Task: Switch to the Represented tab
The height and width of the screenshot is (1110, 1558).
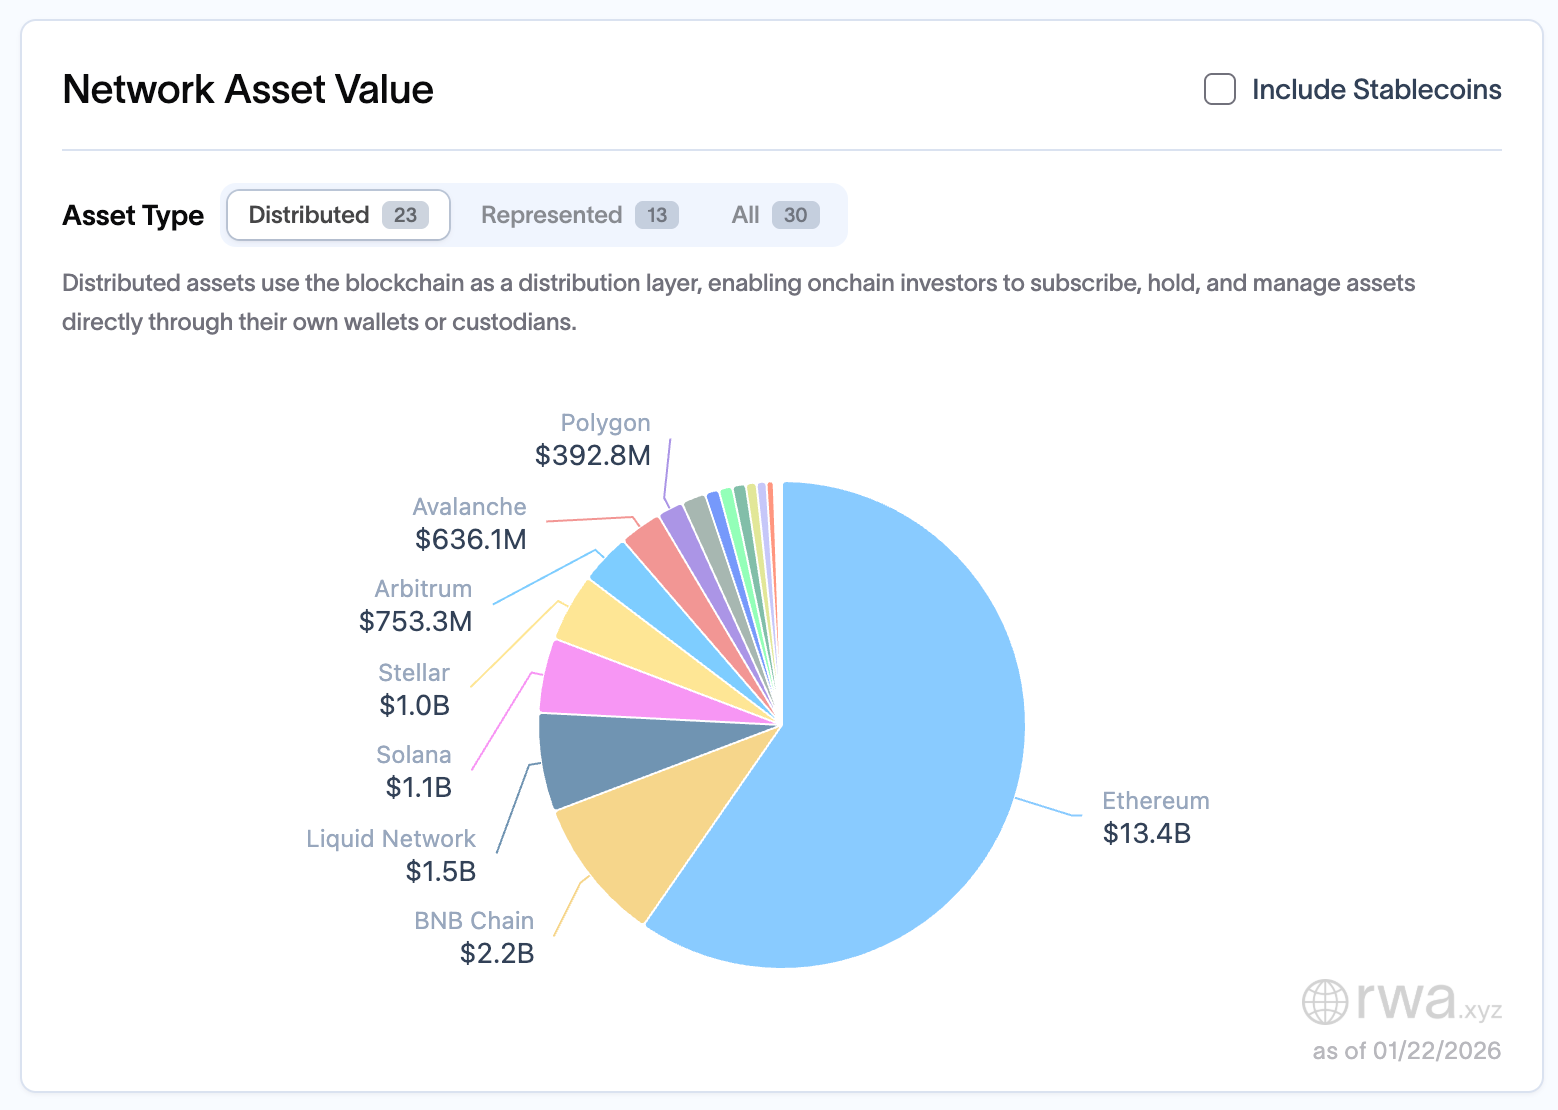Action: tap(580, 215)
